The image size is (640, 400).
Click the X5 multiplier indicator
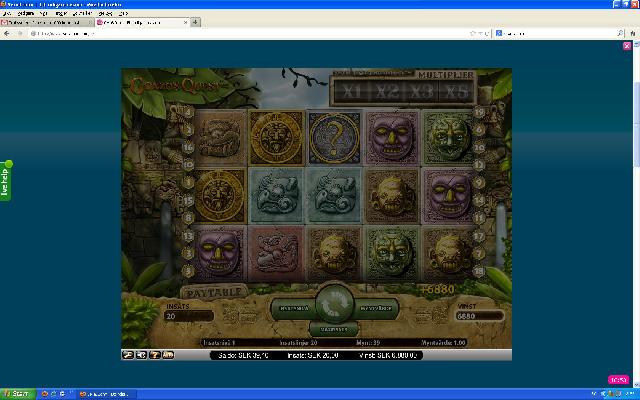(456, 92)
